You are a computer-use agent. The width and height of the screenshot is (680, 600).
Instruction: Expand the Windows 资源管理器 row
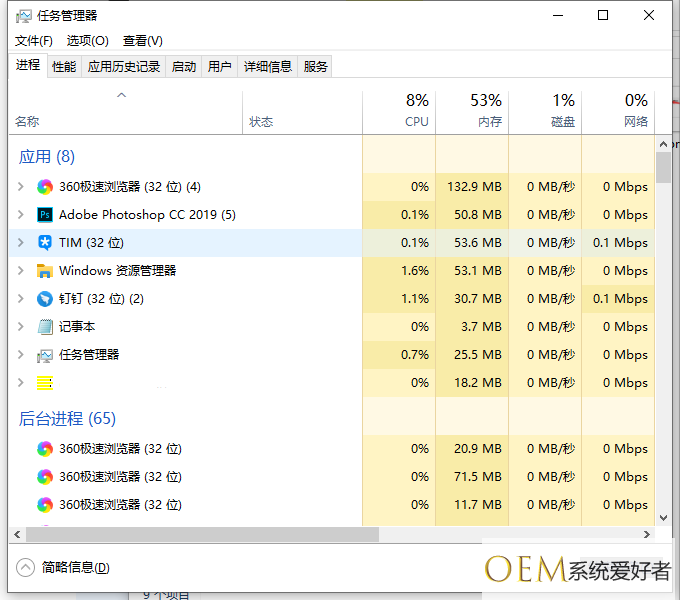[x=21, y=271]
